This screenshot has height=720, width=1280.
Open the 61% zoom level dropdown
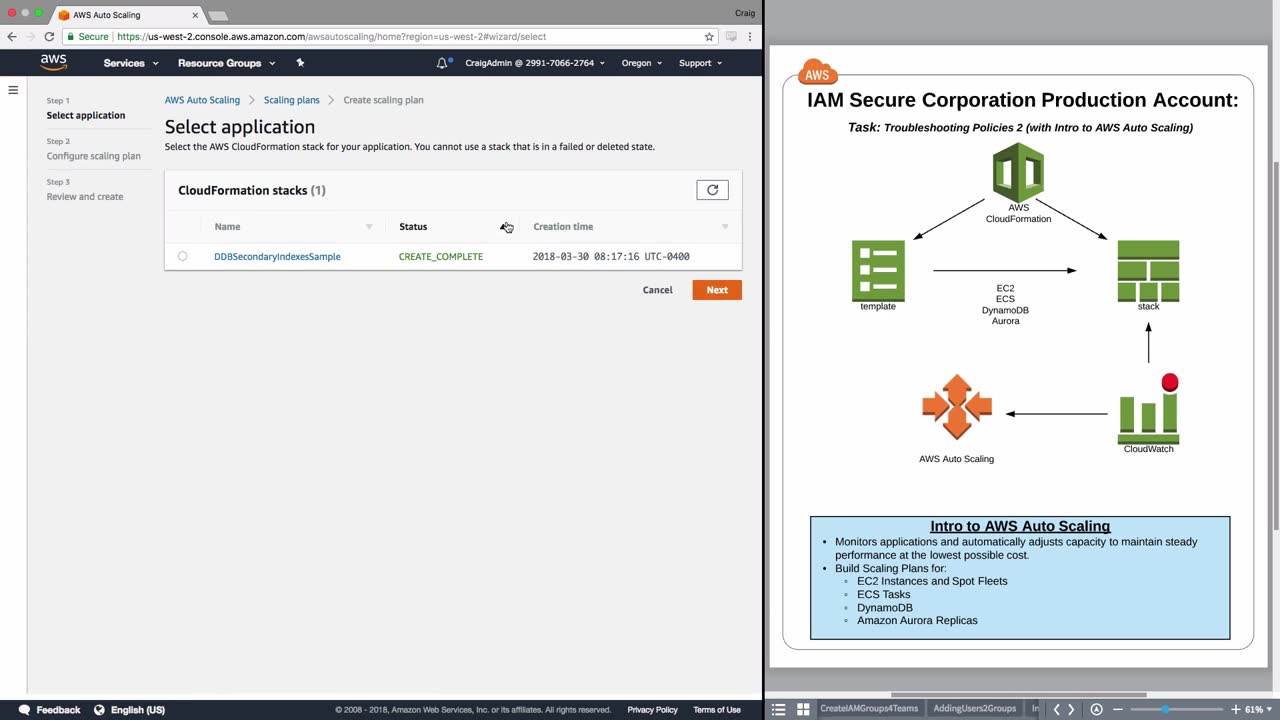click(1256, 709)
